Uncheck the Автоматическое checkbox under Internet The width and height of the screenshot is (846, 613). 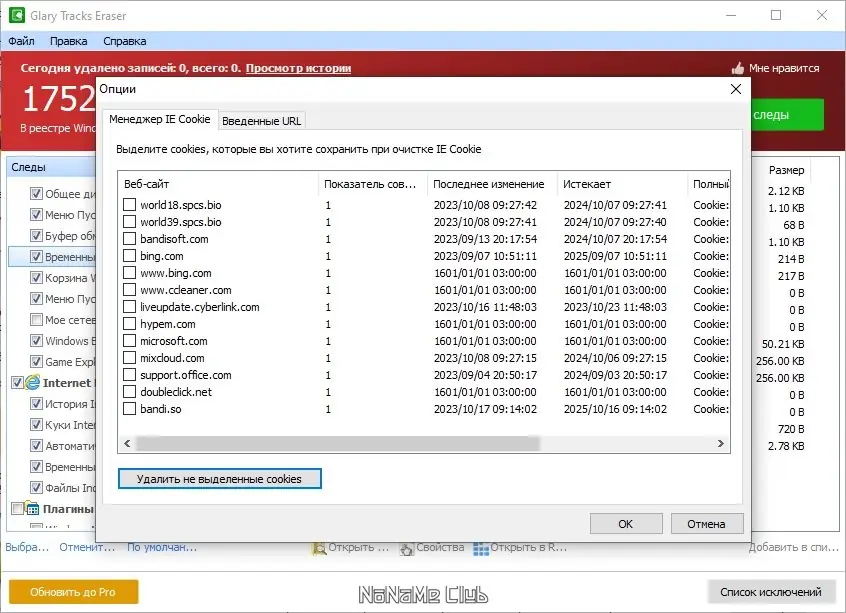tap(36, 446)
